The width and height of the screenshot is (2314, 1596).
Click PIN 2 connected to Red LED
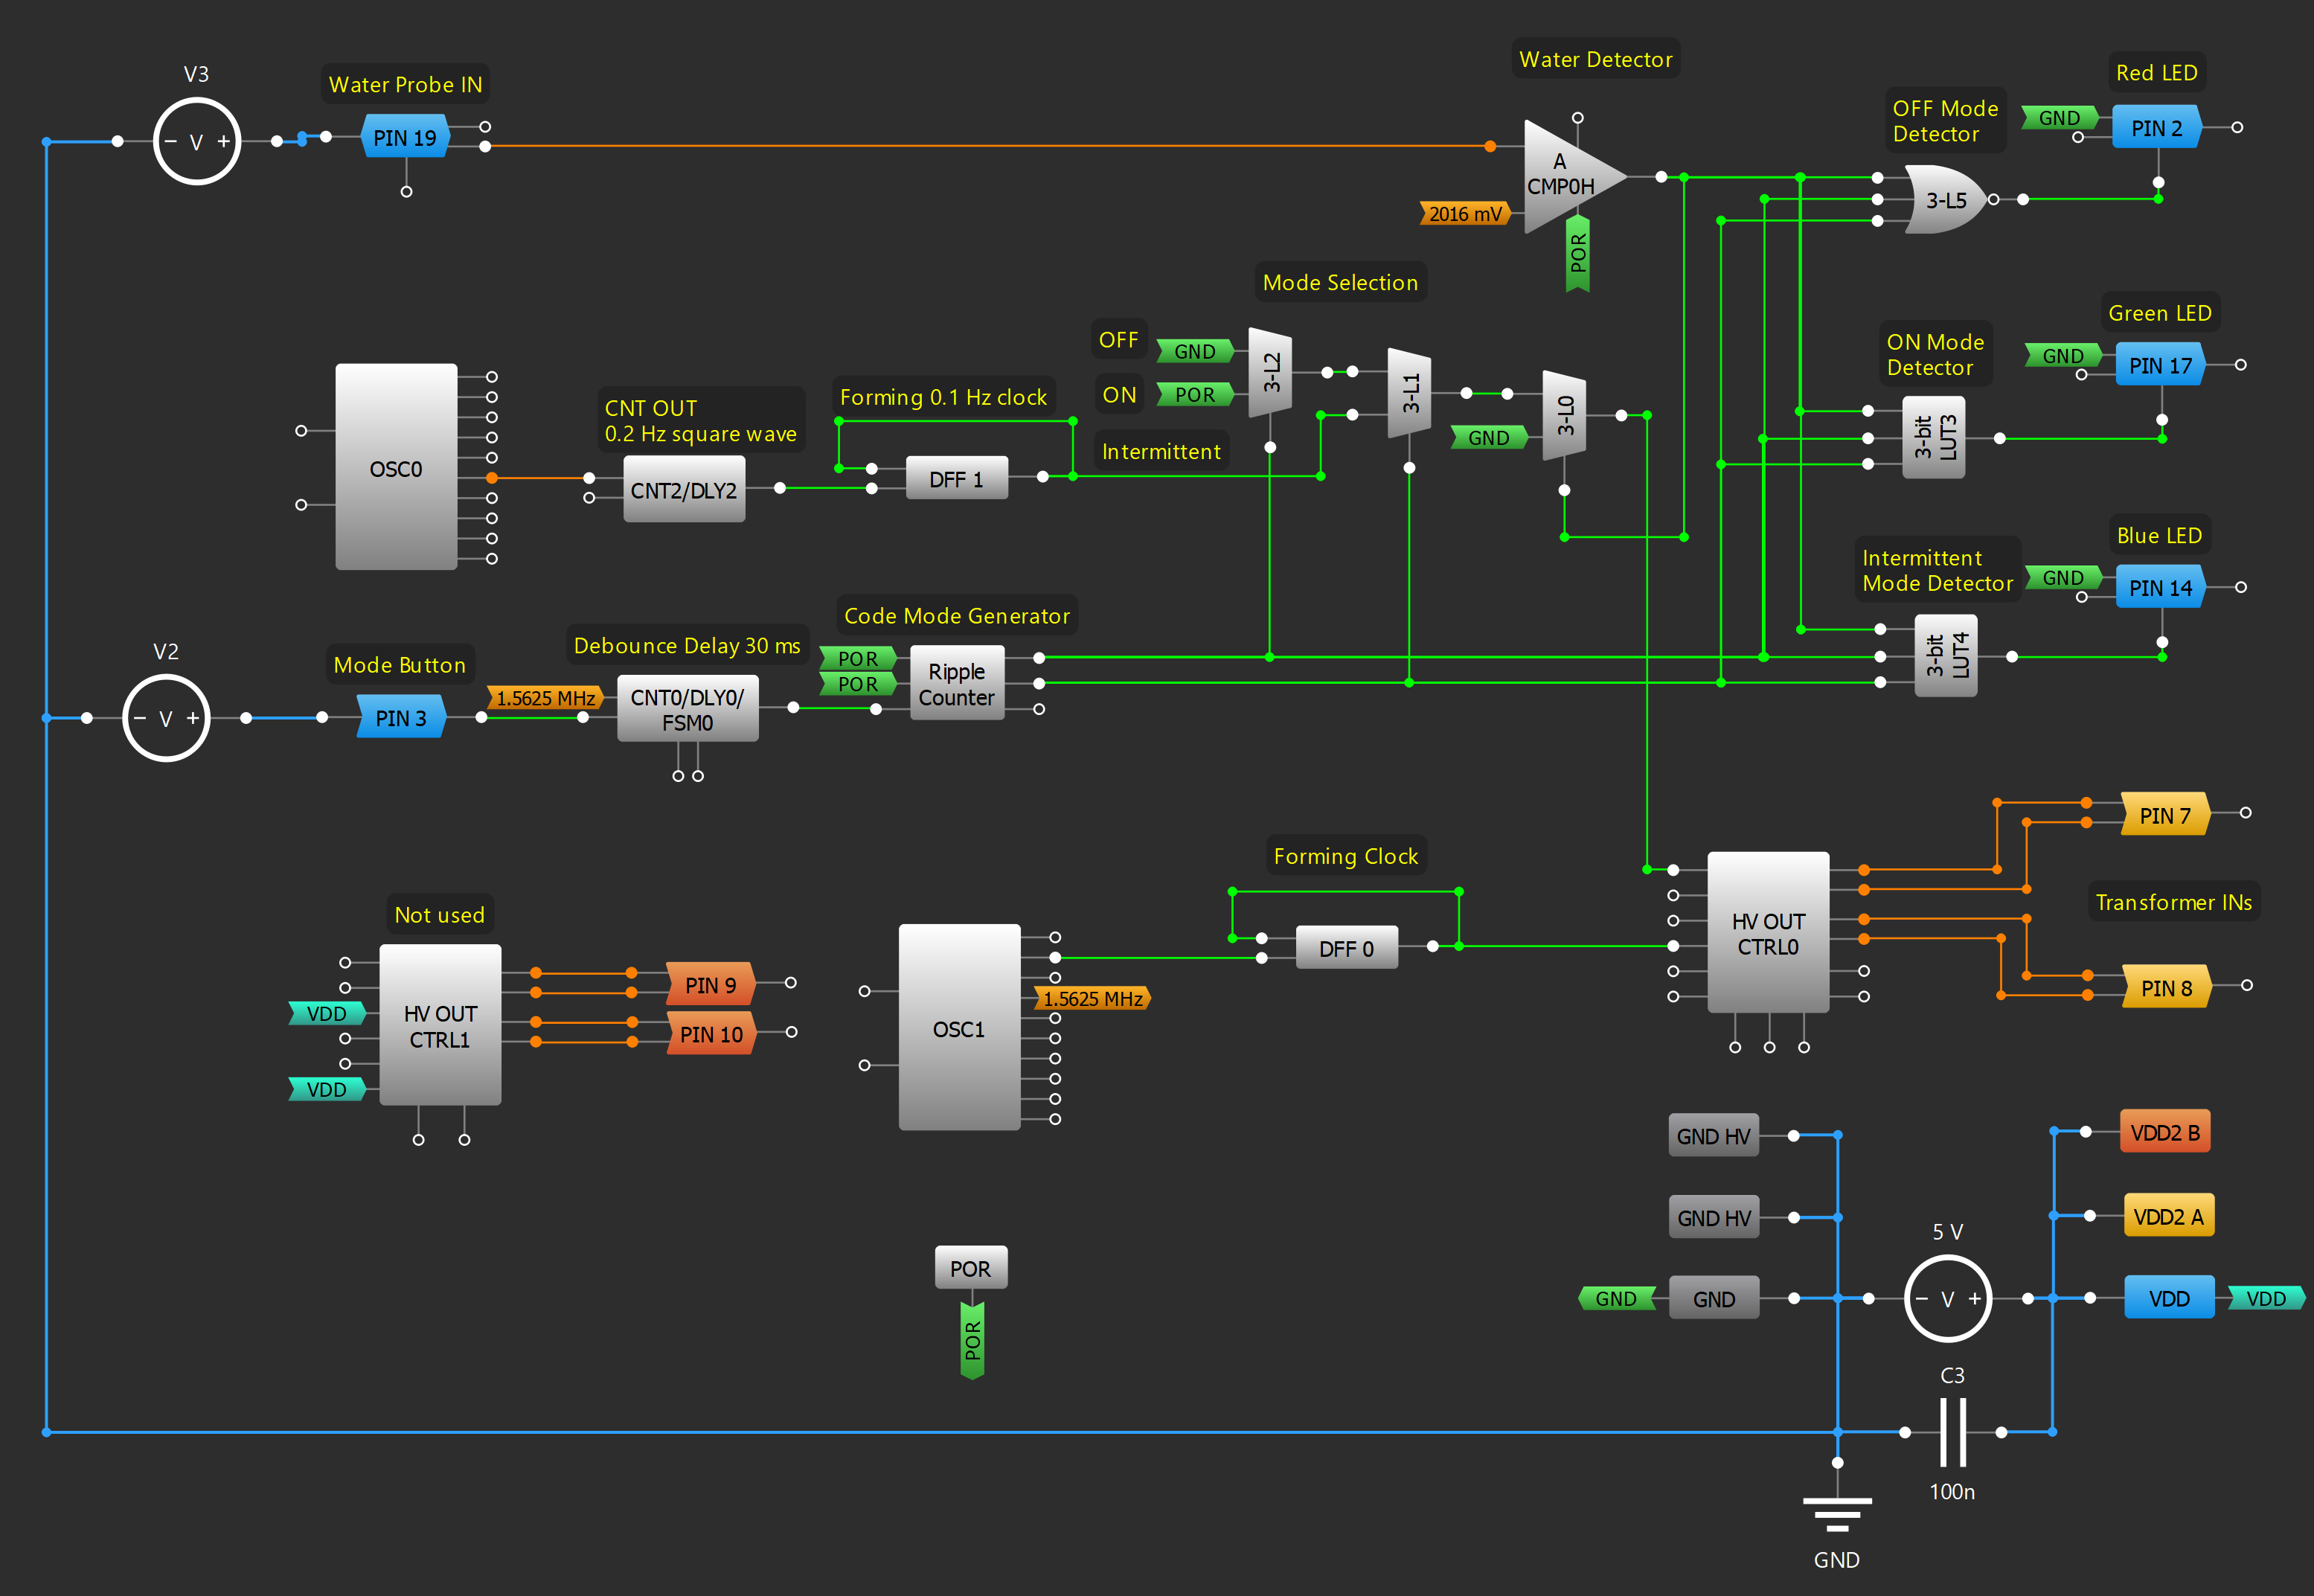point(2156,127)
